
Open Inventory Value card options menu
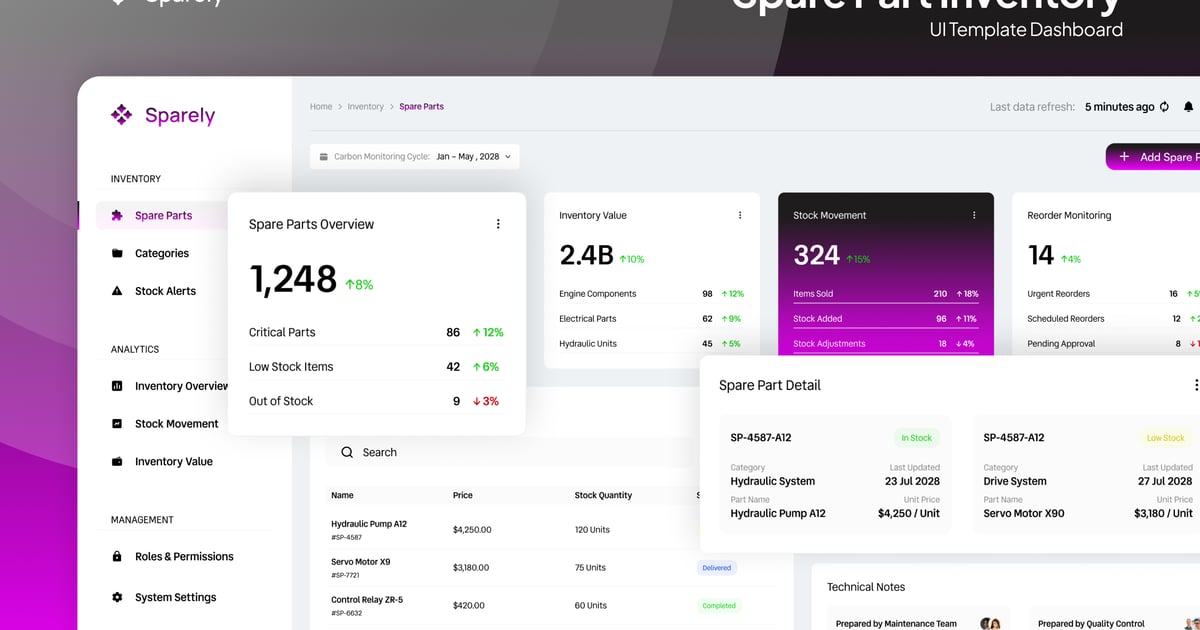click(x=740, y=215)
